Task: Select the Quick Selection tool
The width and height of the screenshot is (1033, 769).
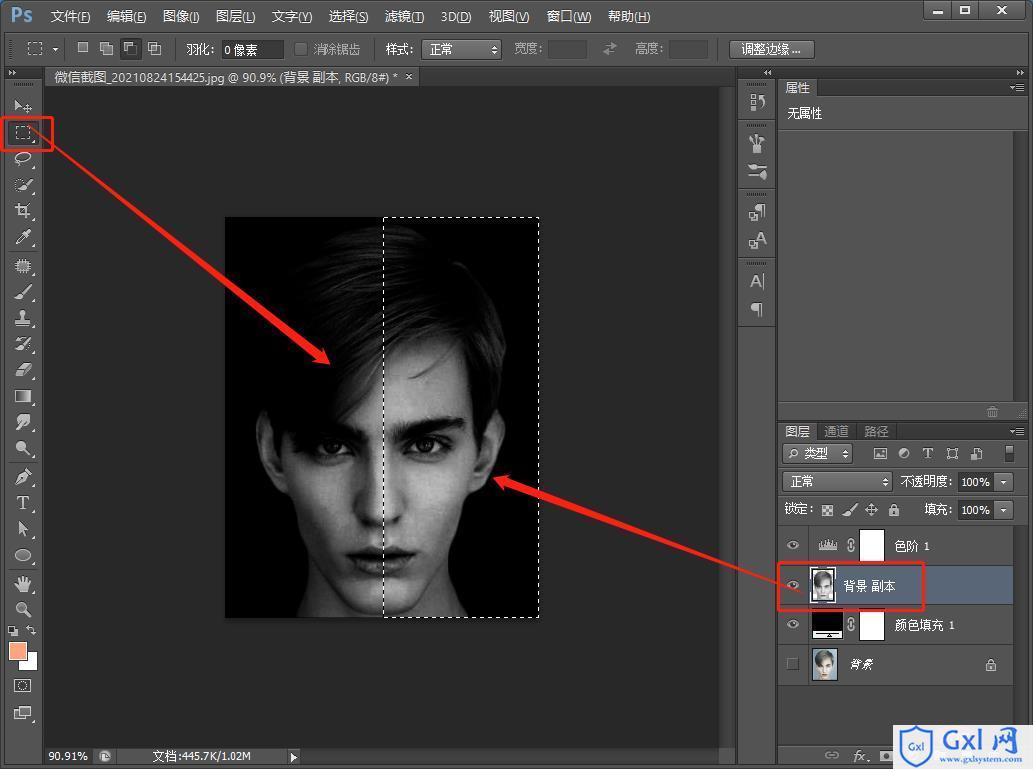Action: click(x=23, y=185)
